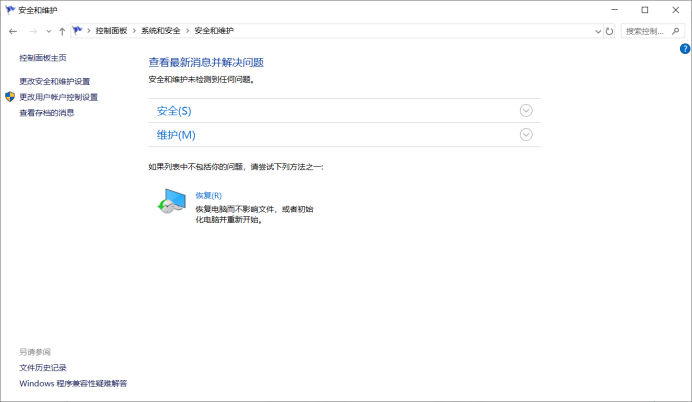Click the 搜索控制面板 search field
The width and height of the screenshot is (692, 402).
click(x=646, y=31)
